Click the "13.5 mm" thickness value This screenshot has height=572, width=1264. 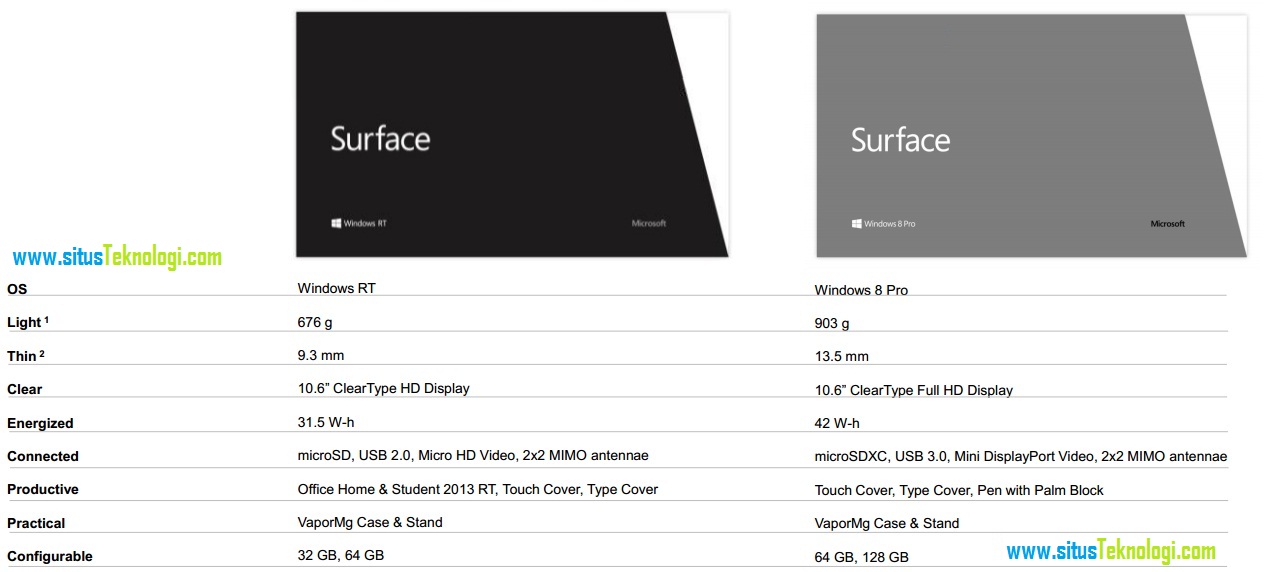(842, 356)
